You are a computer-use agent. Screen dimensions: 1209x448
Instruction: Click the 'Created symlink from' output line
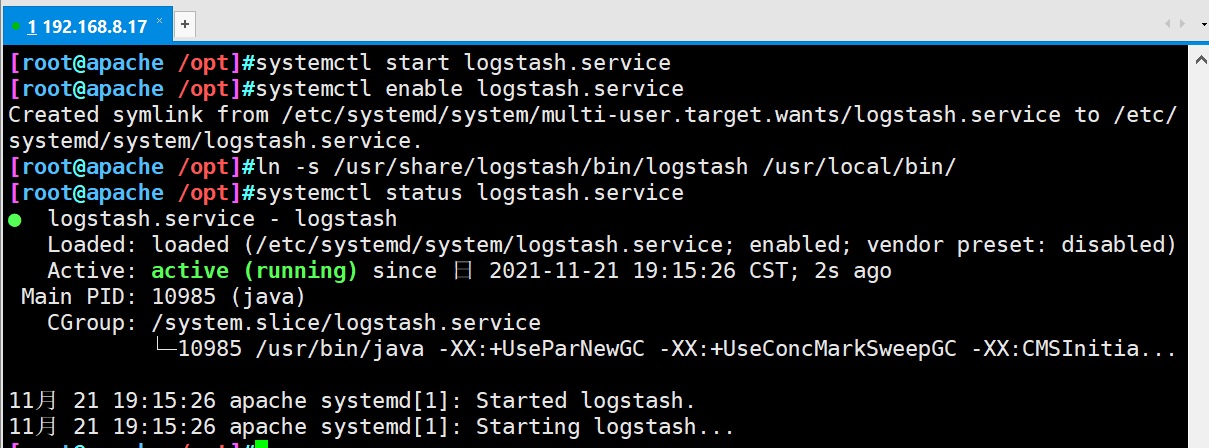tap(593, 114)
